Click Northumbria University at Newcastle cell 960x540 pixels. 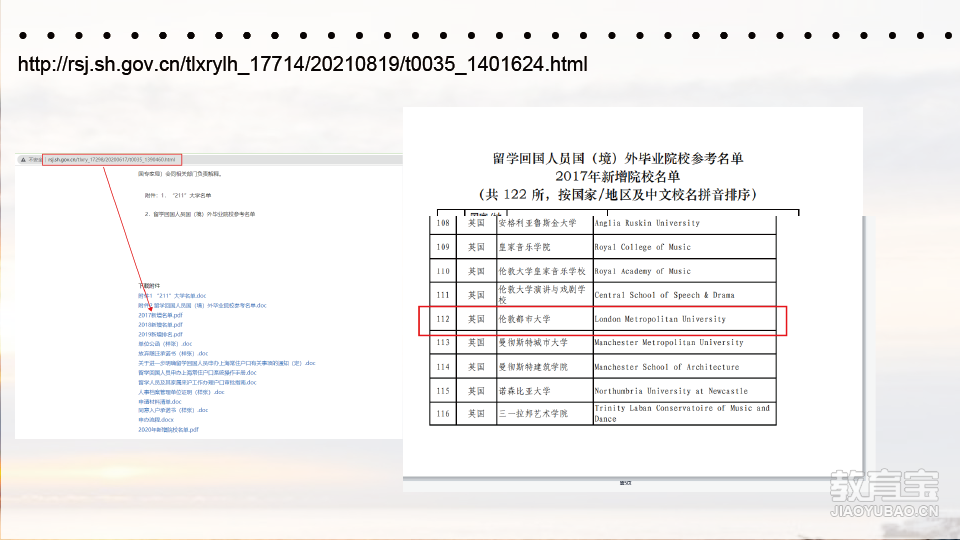click(x=684, y=391)
